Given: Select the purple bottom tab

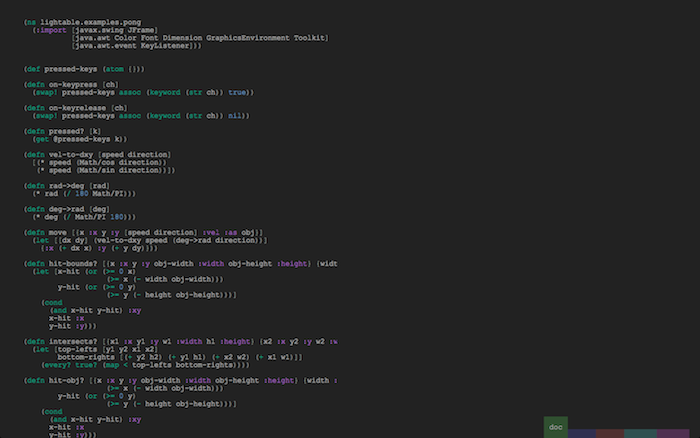Looking at the screenshot, I should tap(675, 433).
